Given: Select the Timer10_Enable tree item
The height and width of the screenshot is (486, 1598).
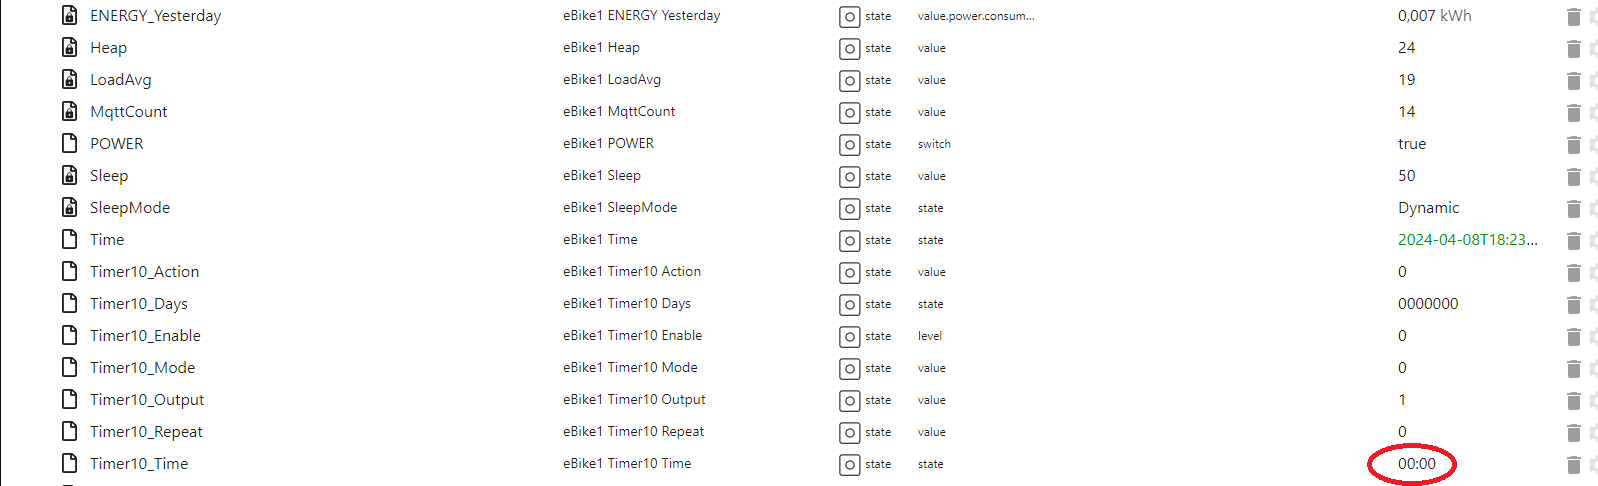Looking at the screenshot, I should point(145,336).
